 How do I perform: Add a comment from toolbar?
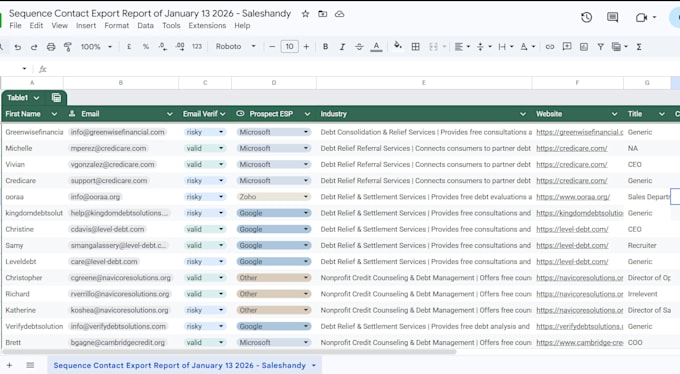(x=567, y=46)
